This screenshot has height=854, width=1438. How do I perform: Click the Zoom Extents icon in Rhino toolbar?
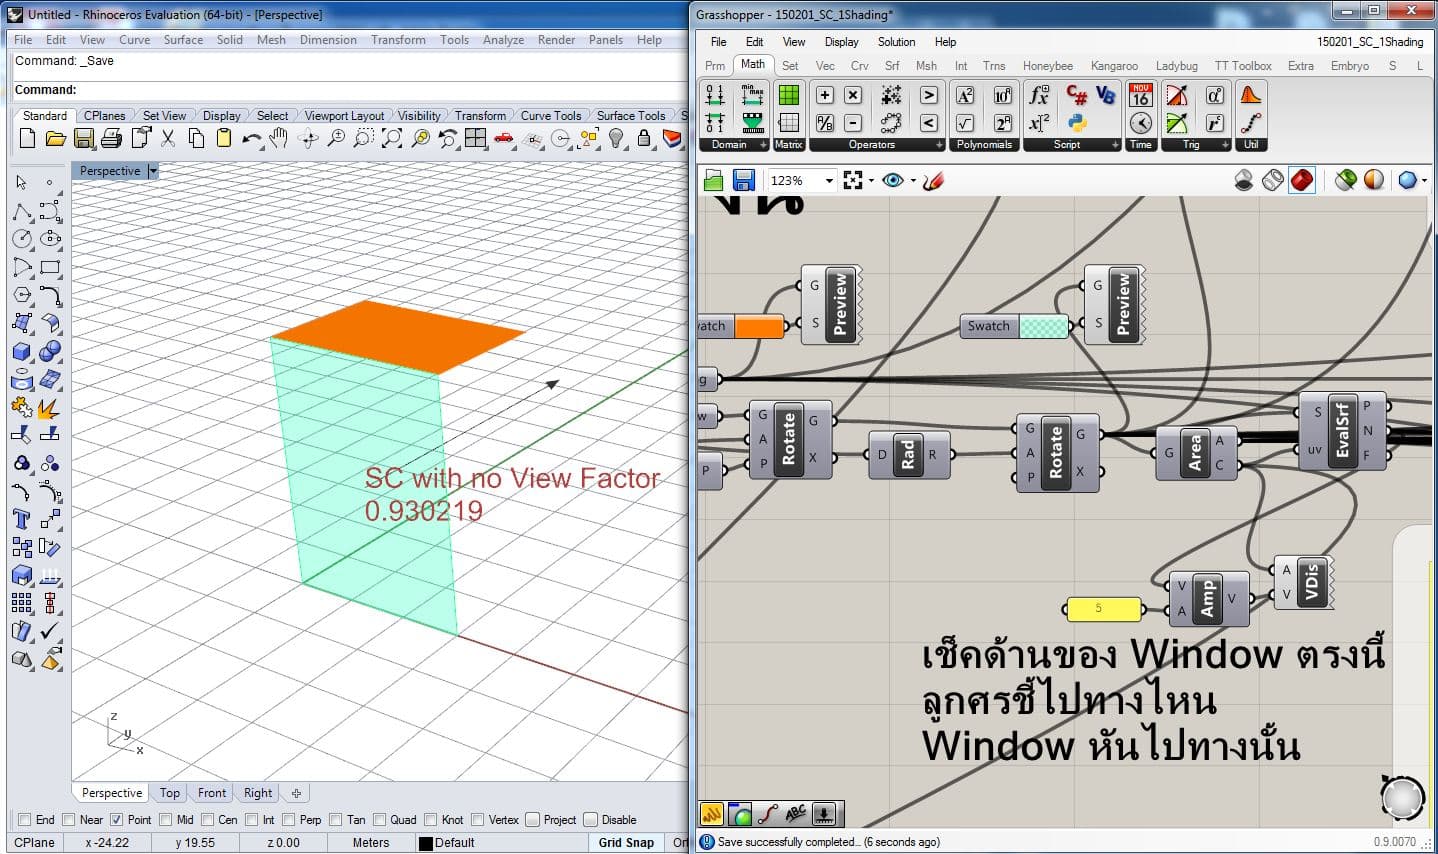[x=392, y=139]
